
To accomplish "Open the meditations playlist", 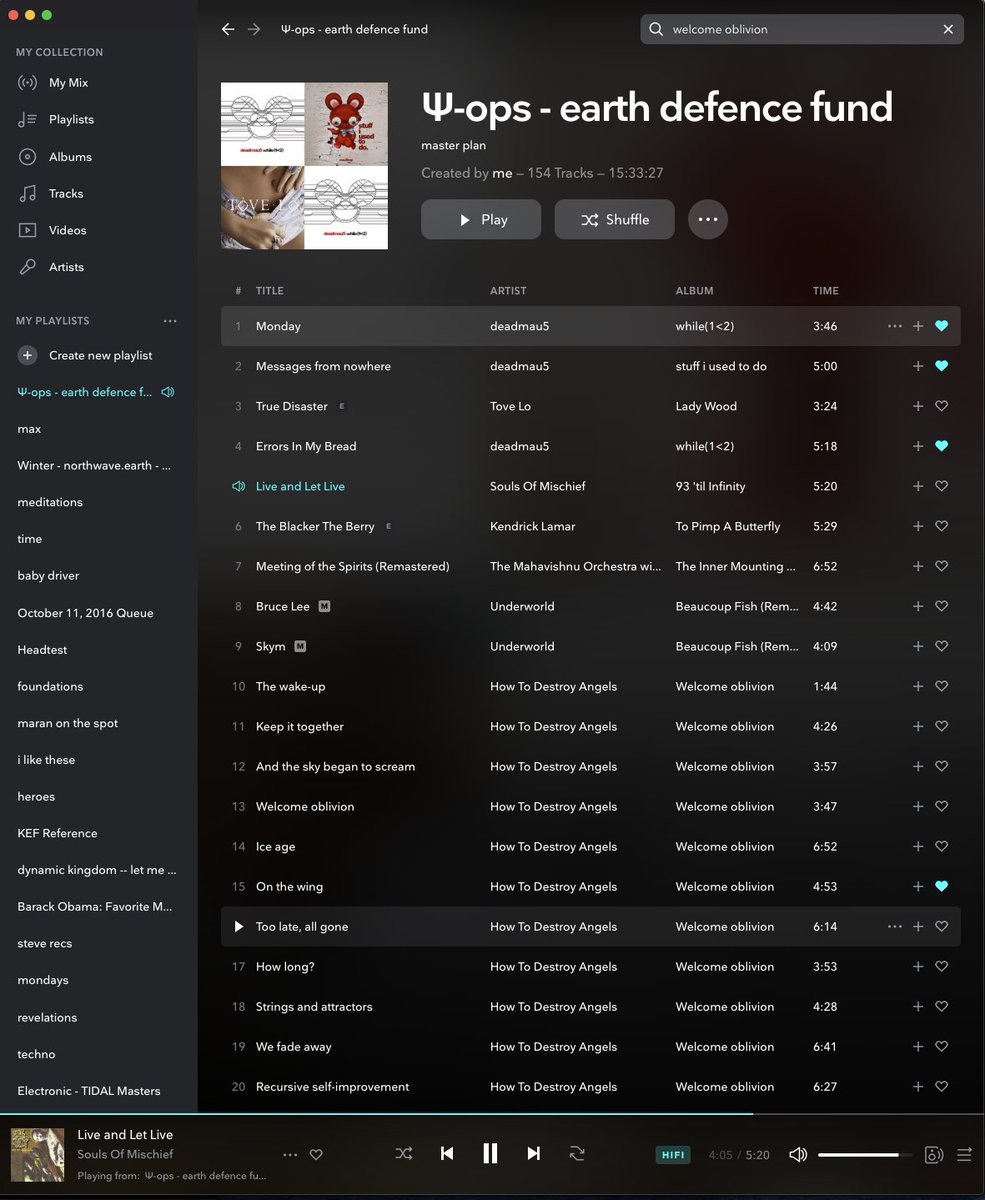I will point(50,502).
